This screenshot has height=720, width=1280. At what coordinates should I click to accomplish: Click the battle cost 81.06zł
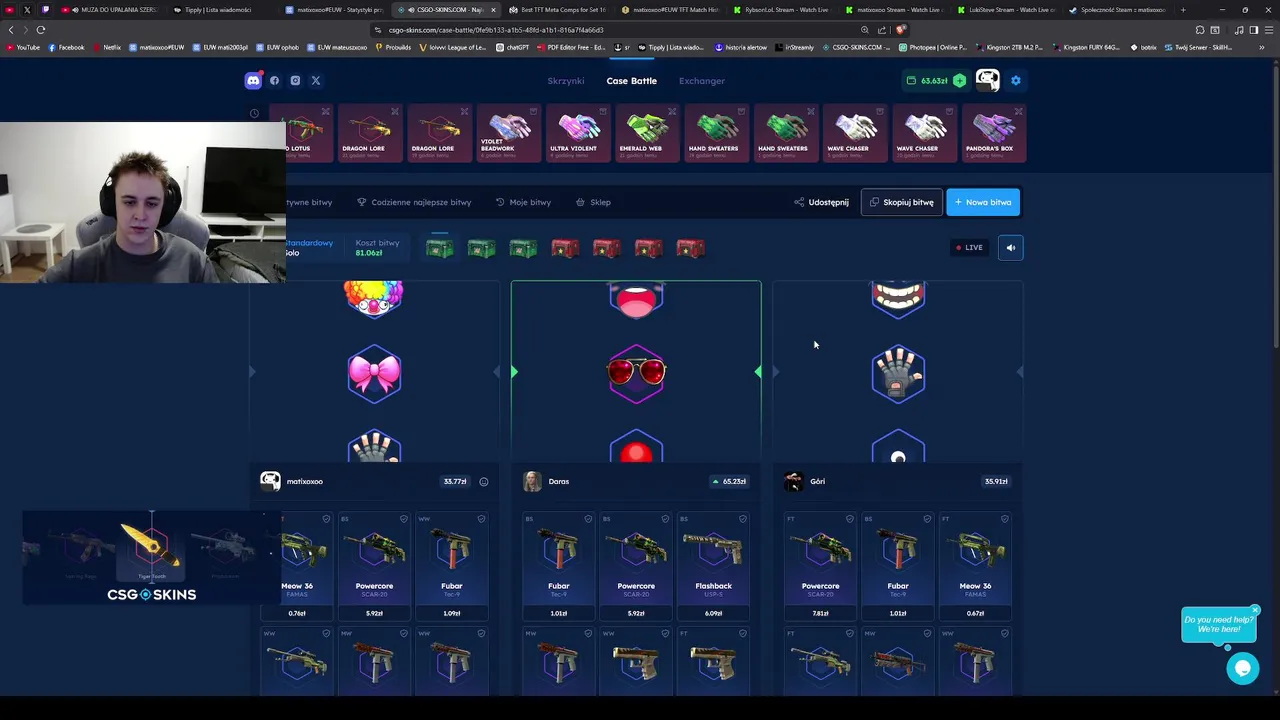(369, 253)
